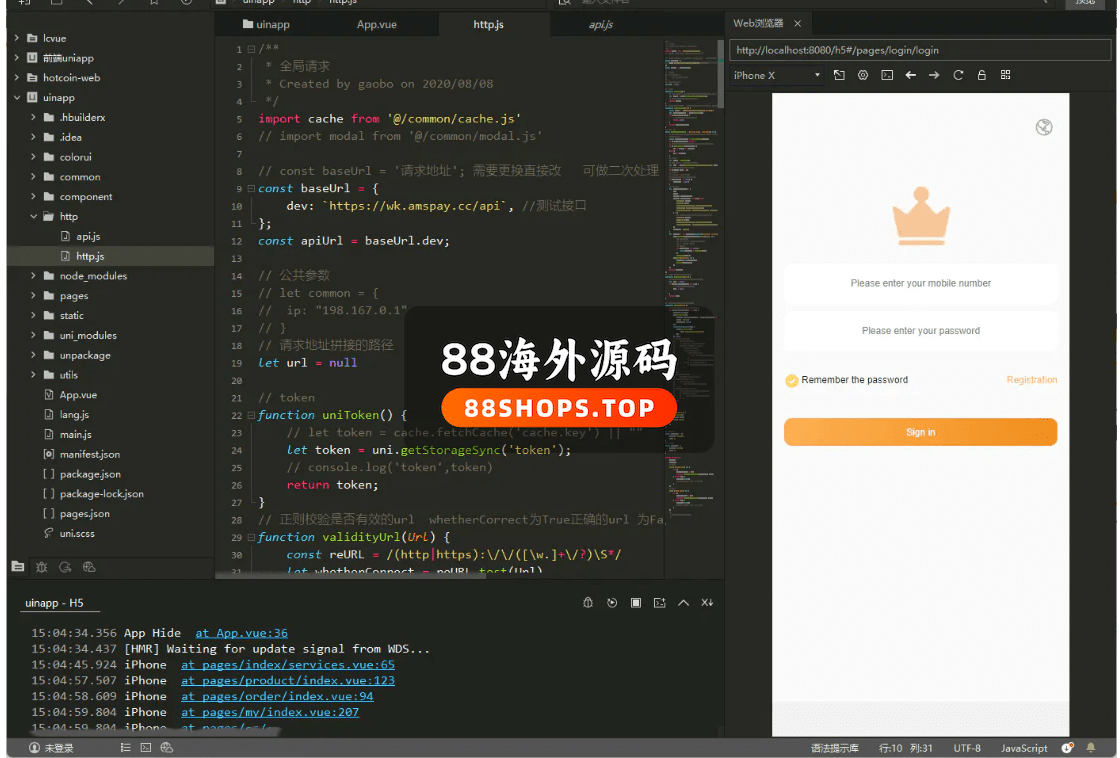Image resolution: width=1120 pixels, height=758 pixels.
Task: Click the forward arrow in browser toolbar
Action: pos(934,75)
